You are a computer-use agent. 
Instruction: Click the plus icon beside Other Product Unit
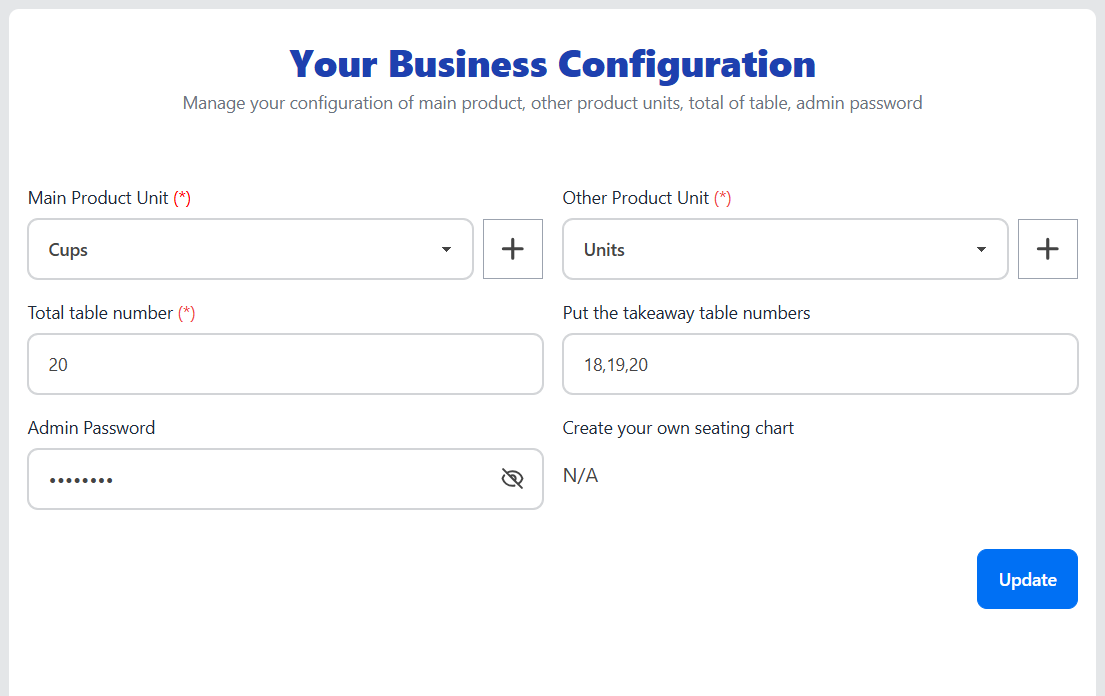1047,249
